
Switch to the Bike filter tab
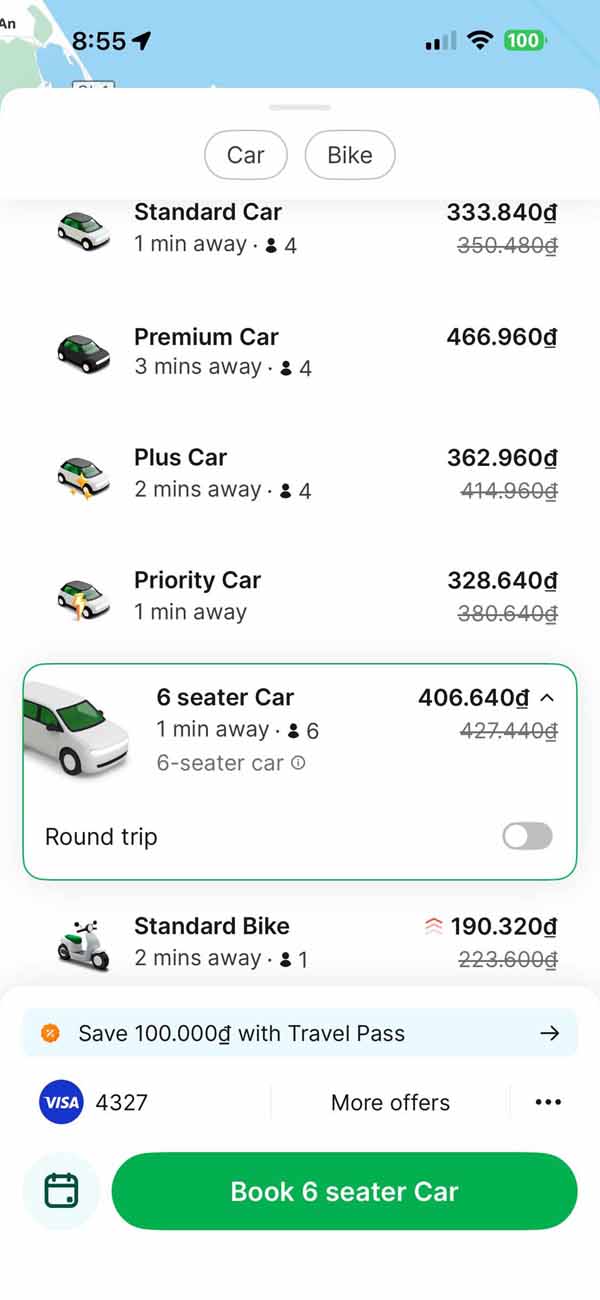click(x=350, y=155)
